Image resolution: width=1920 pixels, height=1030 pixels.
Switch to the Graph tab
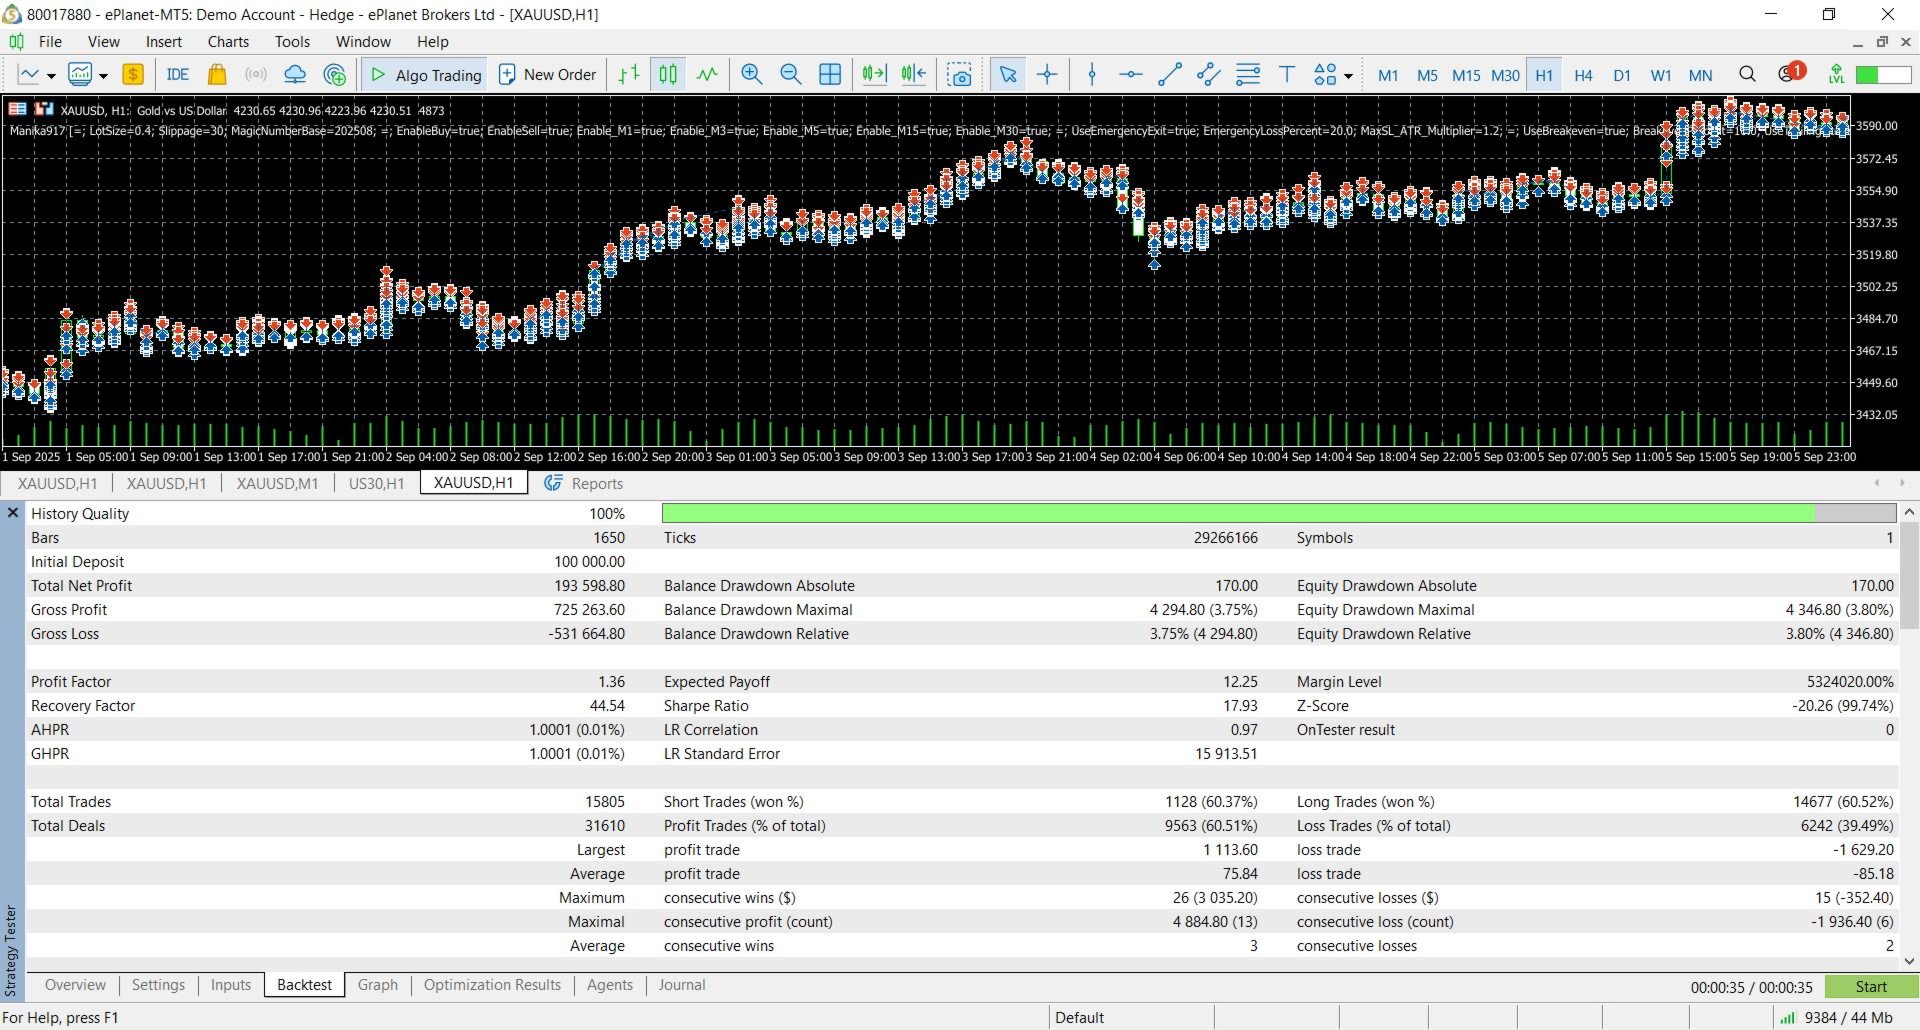(377, 985)
